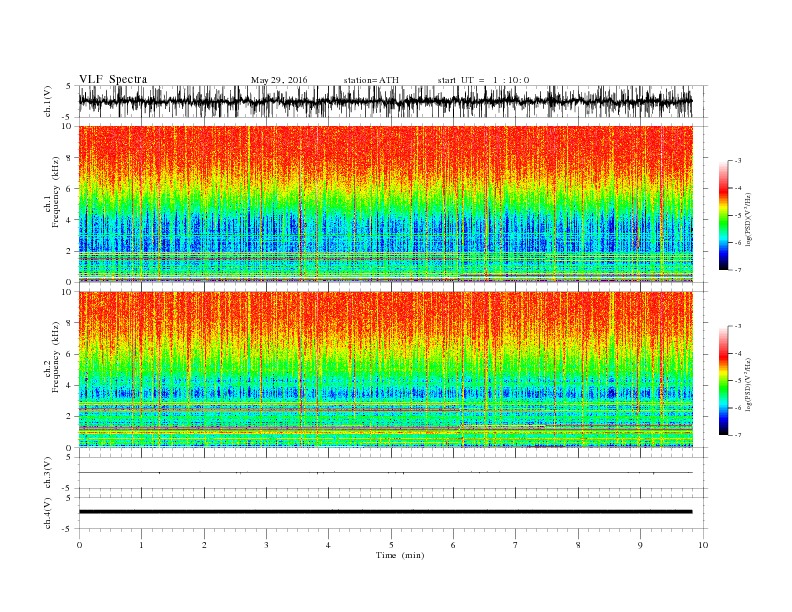792x612 pixels.
Task: Click the "1" time-axis tick label
Action: click(141, 545)
